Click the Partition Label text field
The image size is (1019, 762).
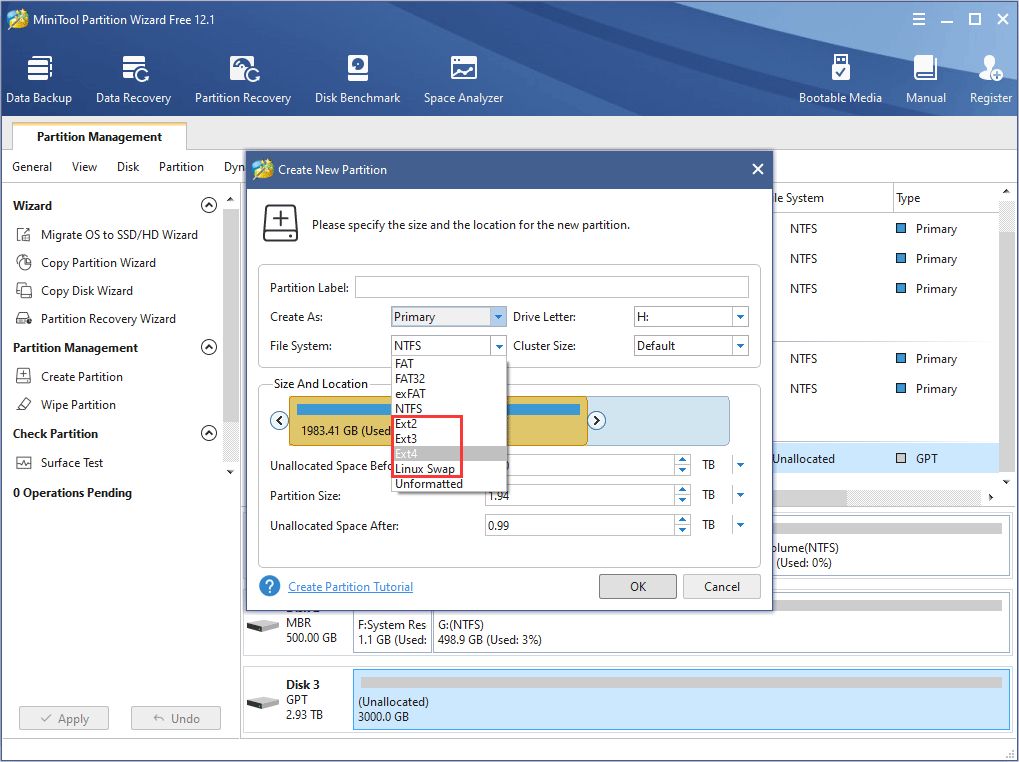pos(552,287)
